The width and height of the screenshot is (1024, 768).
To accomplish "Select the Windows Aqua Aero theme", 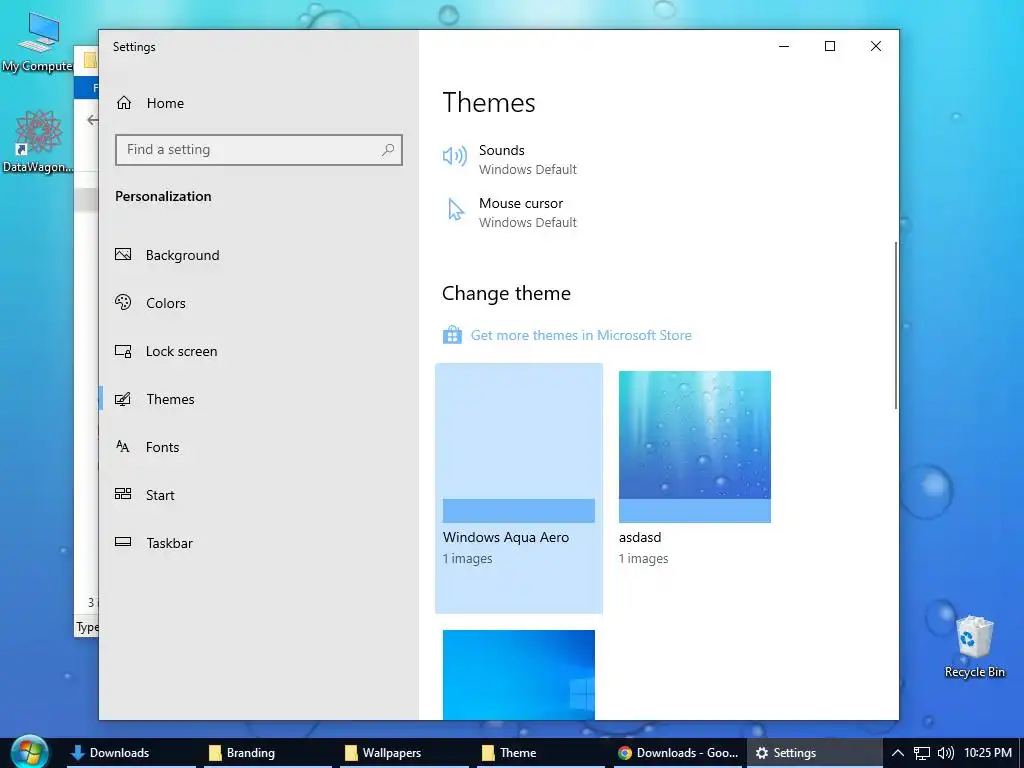I will point(519,488).
